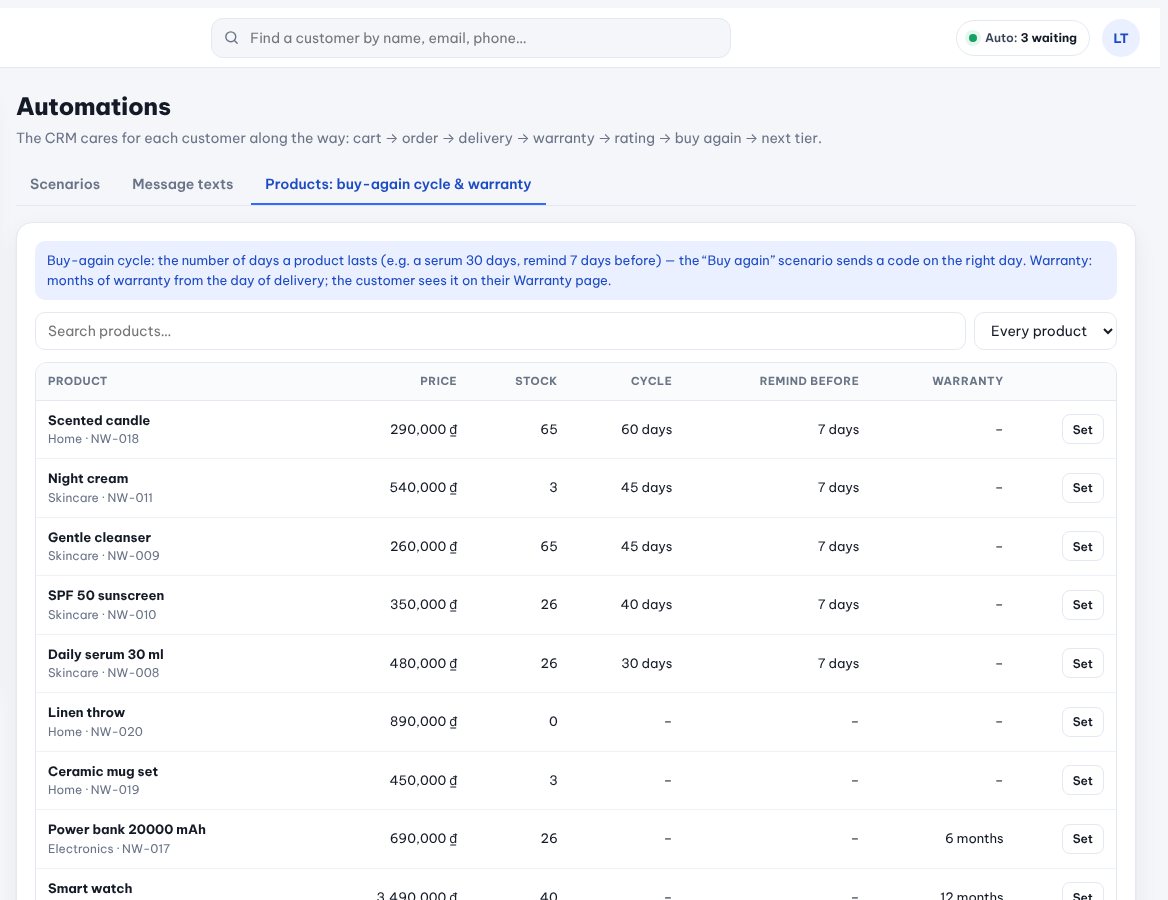Click the Auto: 3 waiting status pill
The width and height of the screenshot is (1168, 900).
coord(1022,38)
